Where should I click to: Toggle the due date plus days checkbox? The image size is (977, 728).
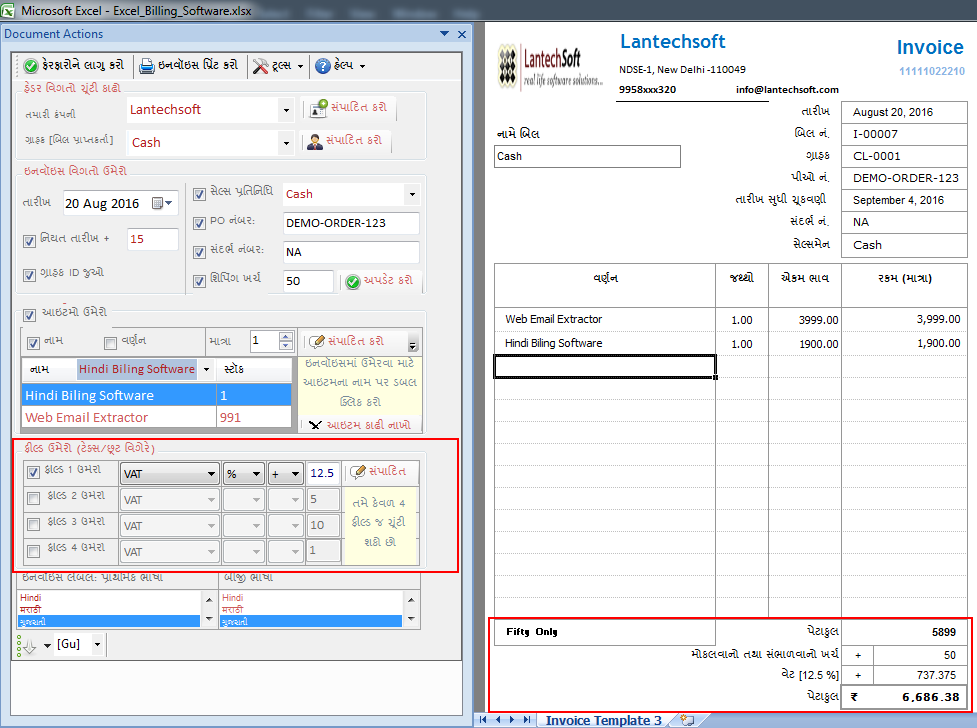(x=29, y=241)
